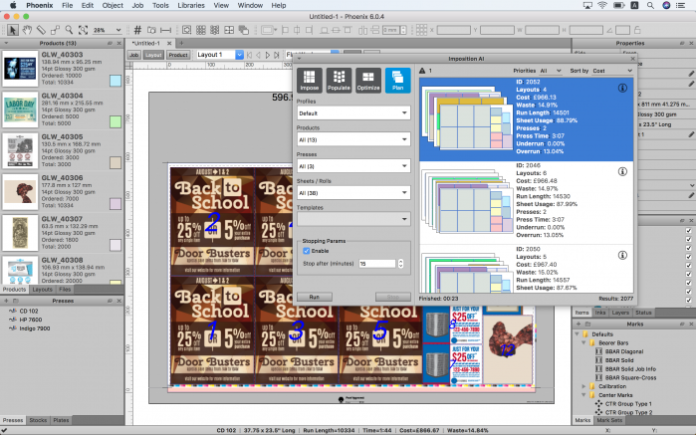696x435 pixels.
Task: Open the Sort by Cost dropdown
Action: coord(611,72)
